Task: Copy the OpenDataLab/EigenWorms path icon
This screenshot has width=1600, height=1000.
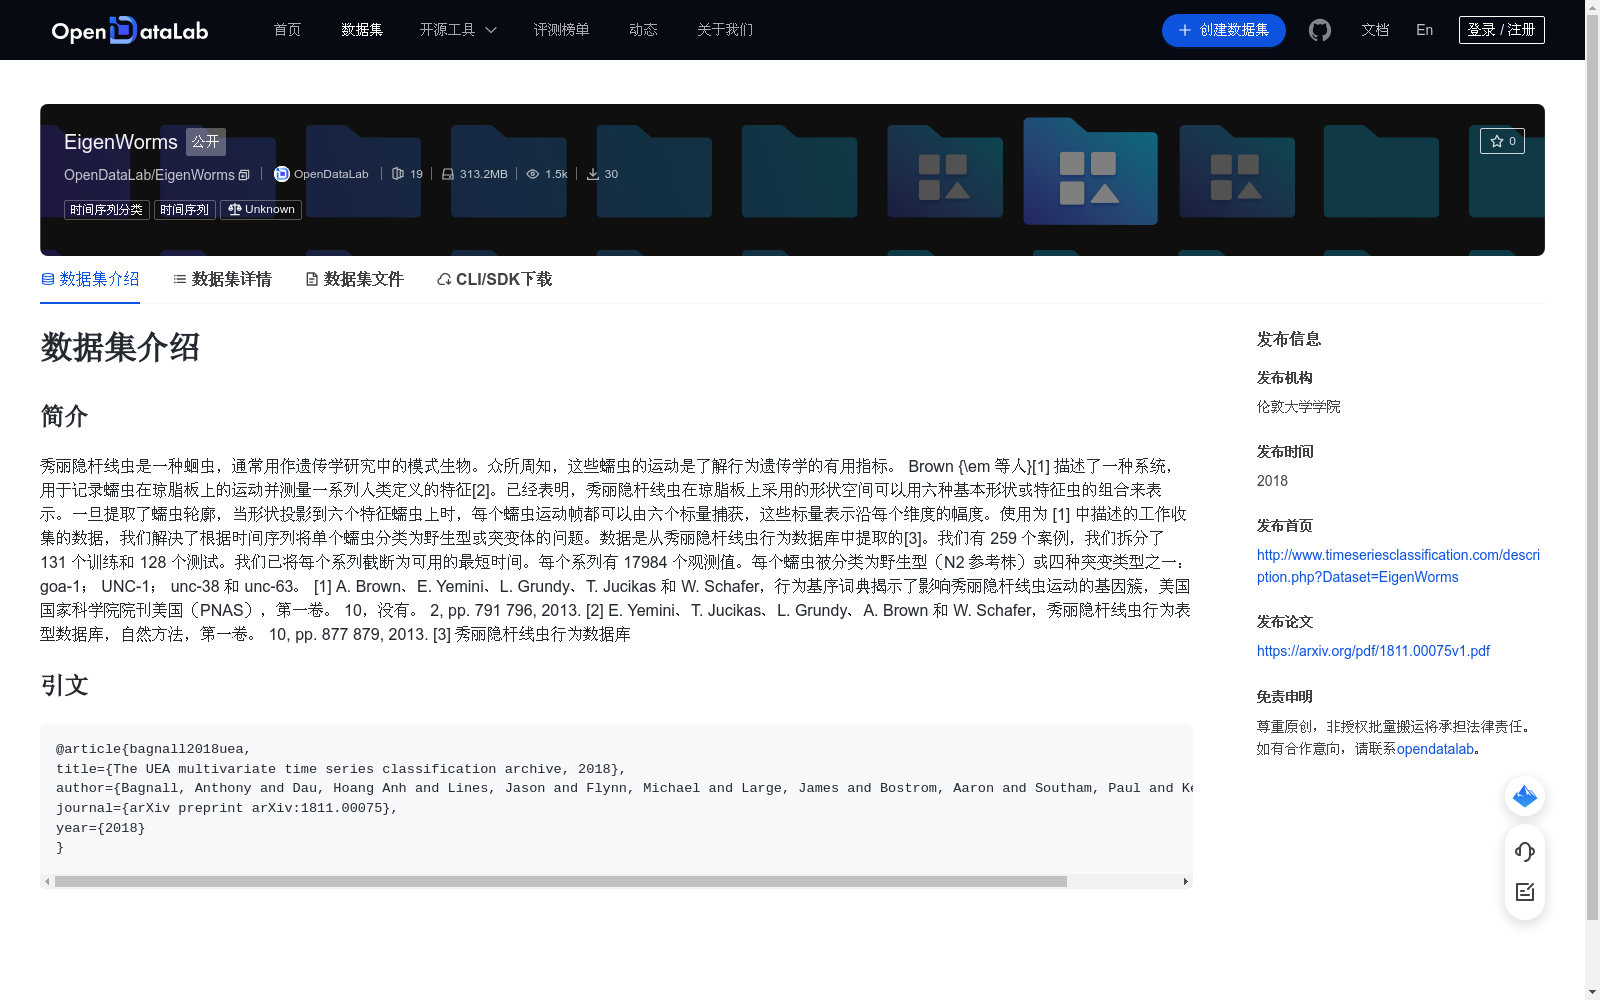Action: (x=244, y=175)
